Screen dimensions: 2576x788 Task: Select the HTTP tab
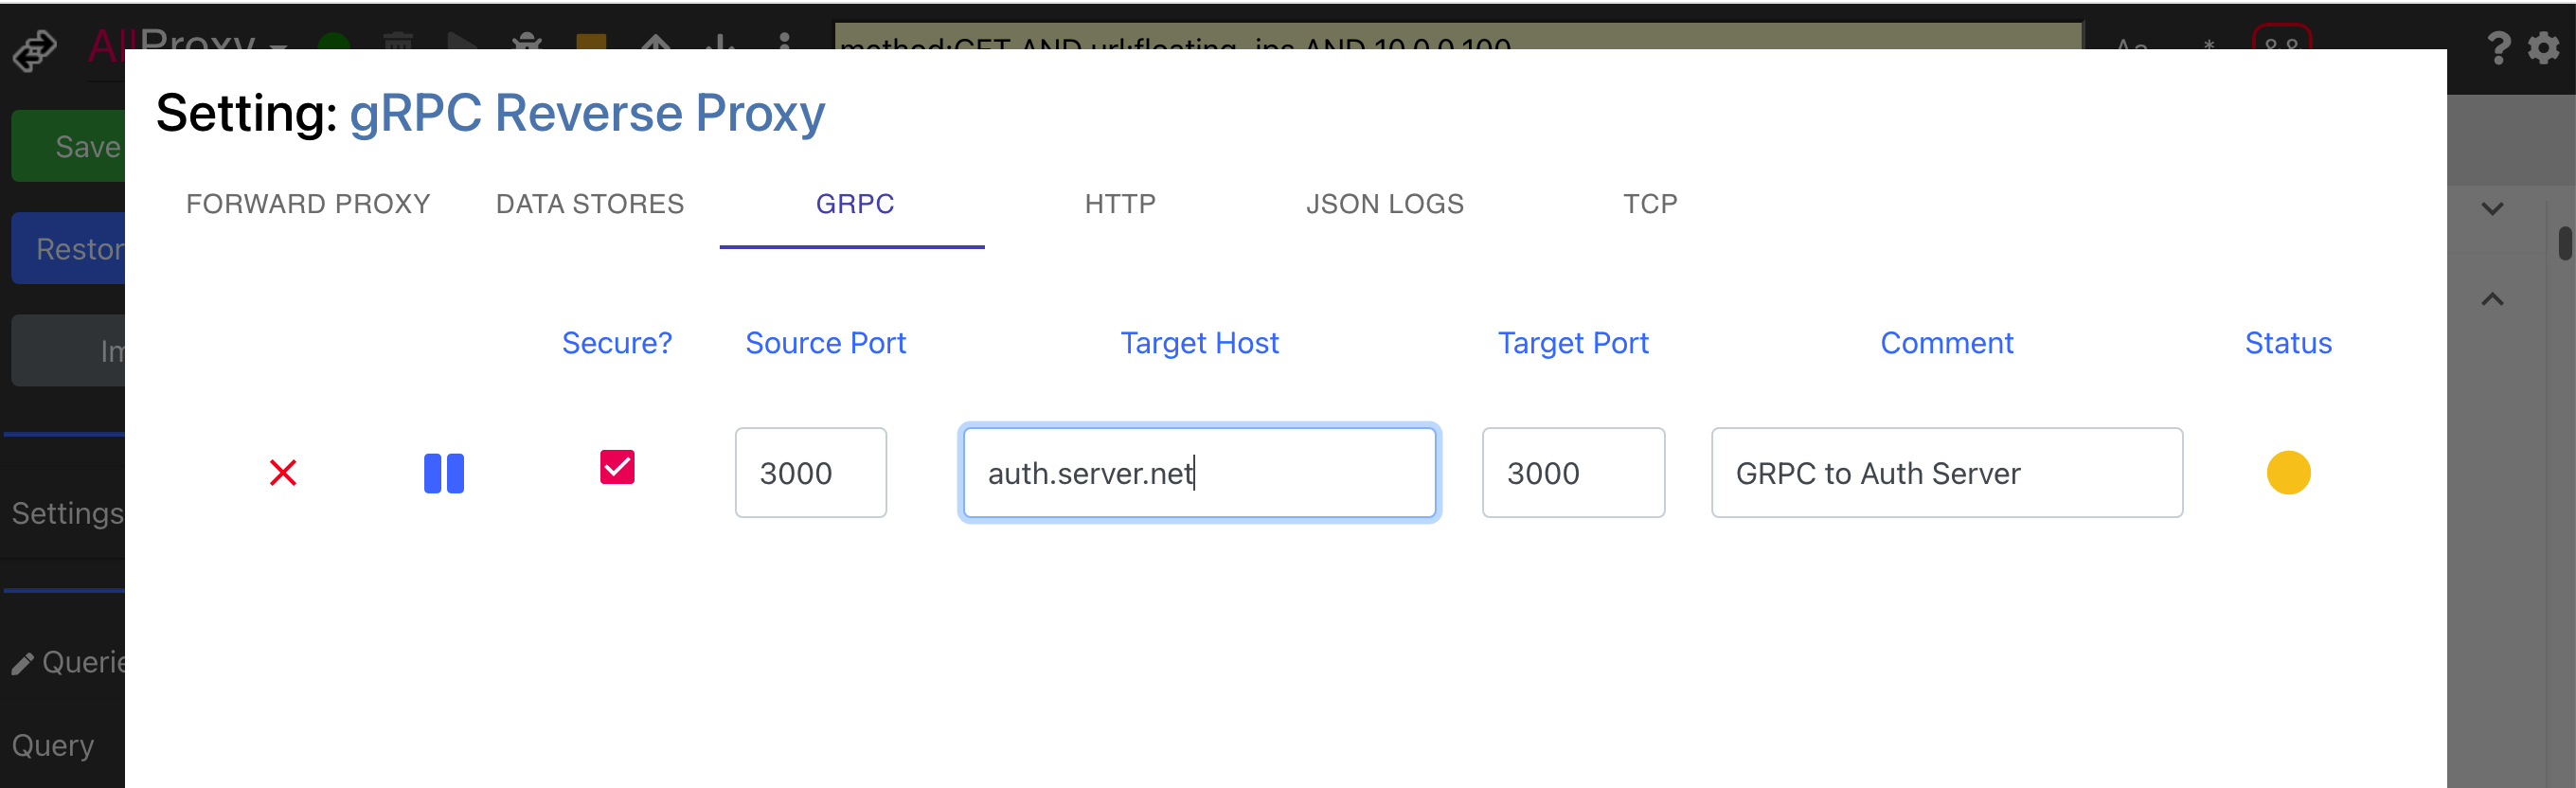coord(1120,204)
